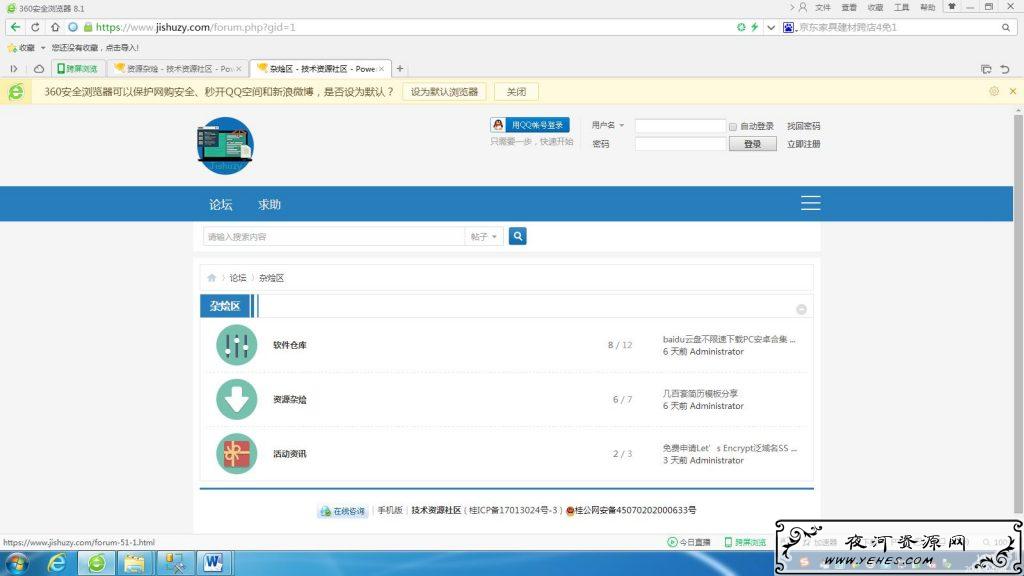The height and width of the screenshot is (576, 1024).
Task: Open Internet Explorer from the taskbar
Action: [57, 562]
